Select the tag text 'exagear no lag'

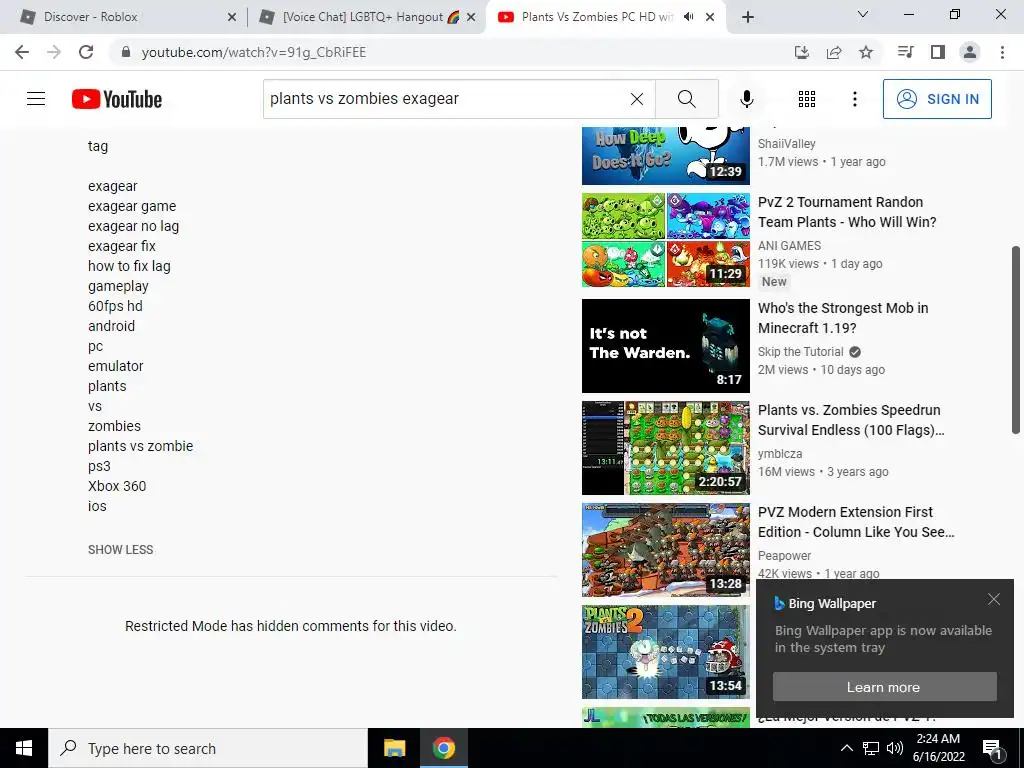[x=133, y=226]
